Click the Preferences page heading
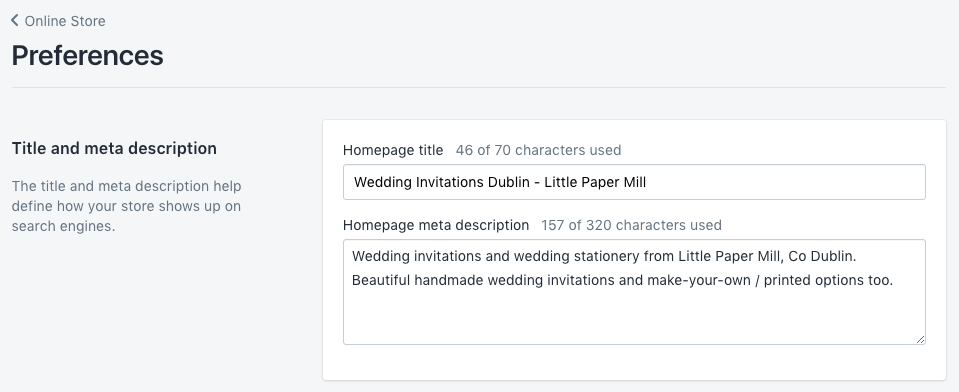The width and height of the screenshot is (959, 392). point(87,55)
